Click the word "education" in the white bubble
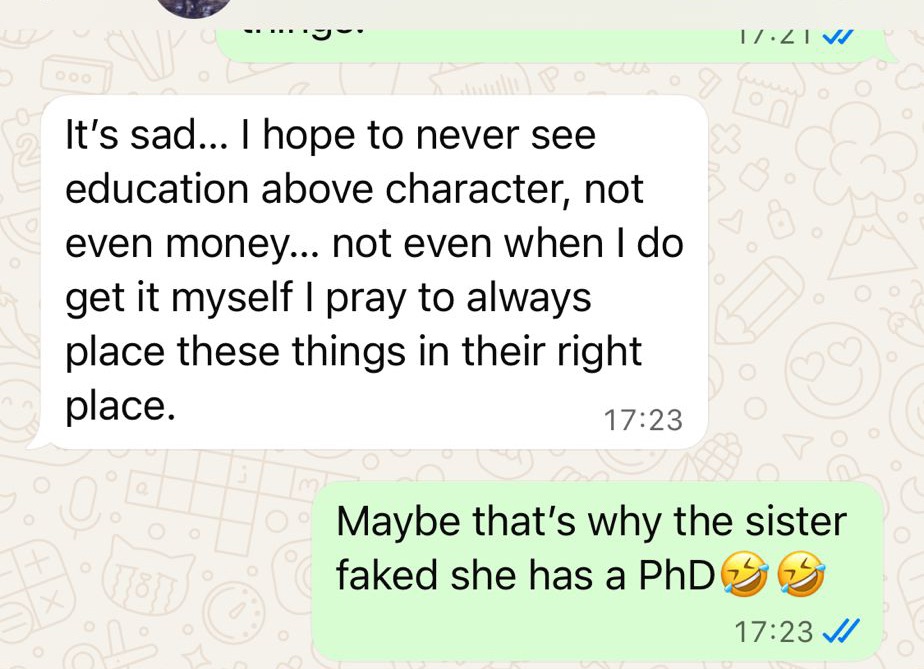The width and height of the screenshot is (924, 669). tap(157, 190)
